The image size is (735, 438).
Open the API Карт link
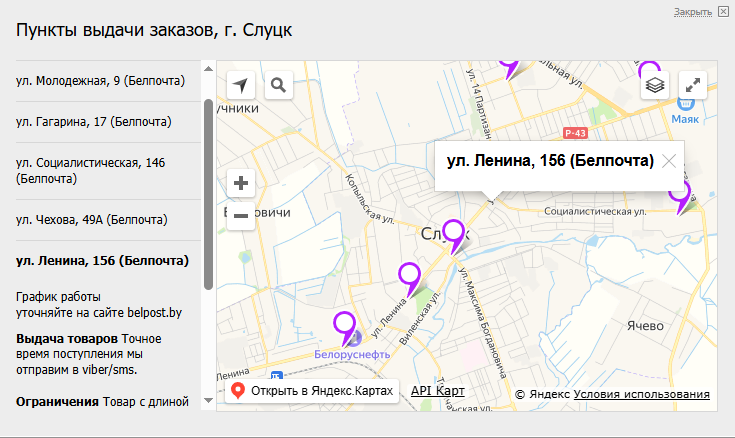coord(438,391)
